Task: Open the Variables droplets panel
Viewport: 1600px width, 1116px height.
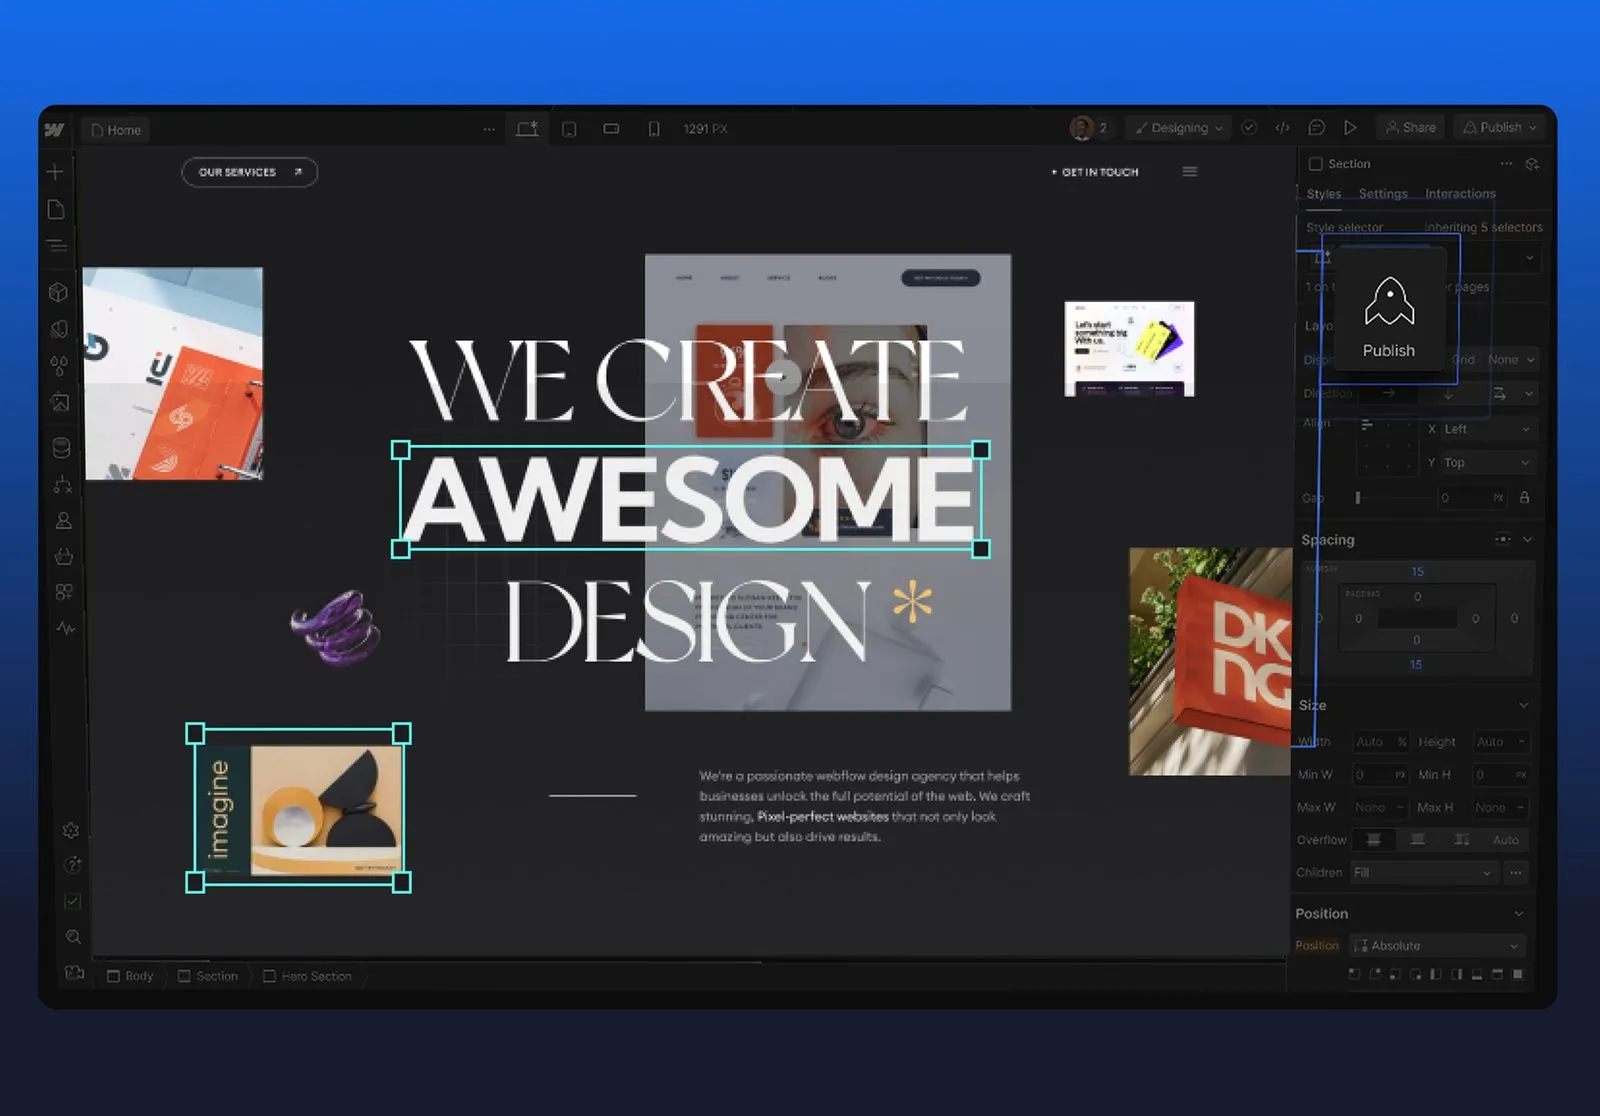Action: point(59,366)
